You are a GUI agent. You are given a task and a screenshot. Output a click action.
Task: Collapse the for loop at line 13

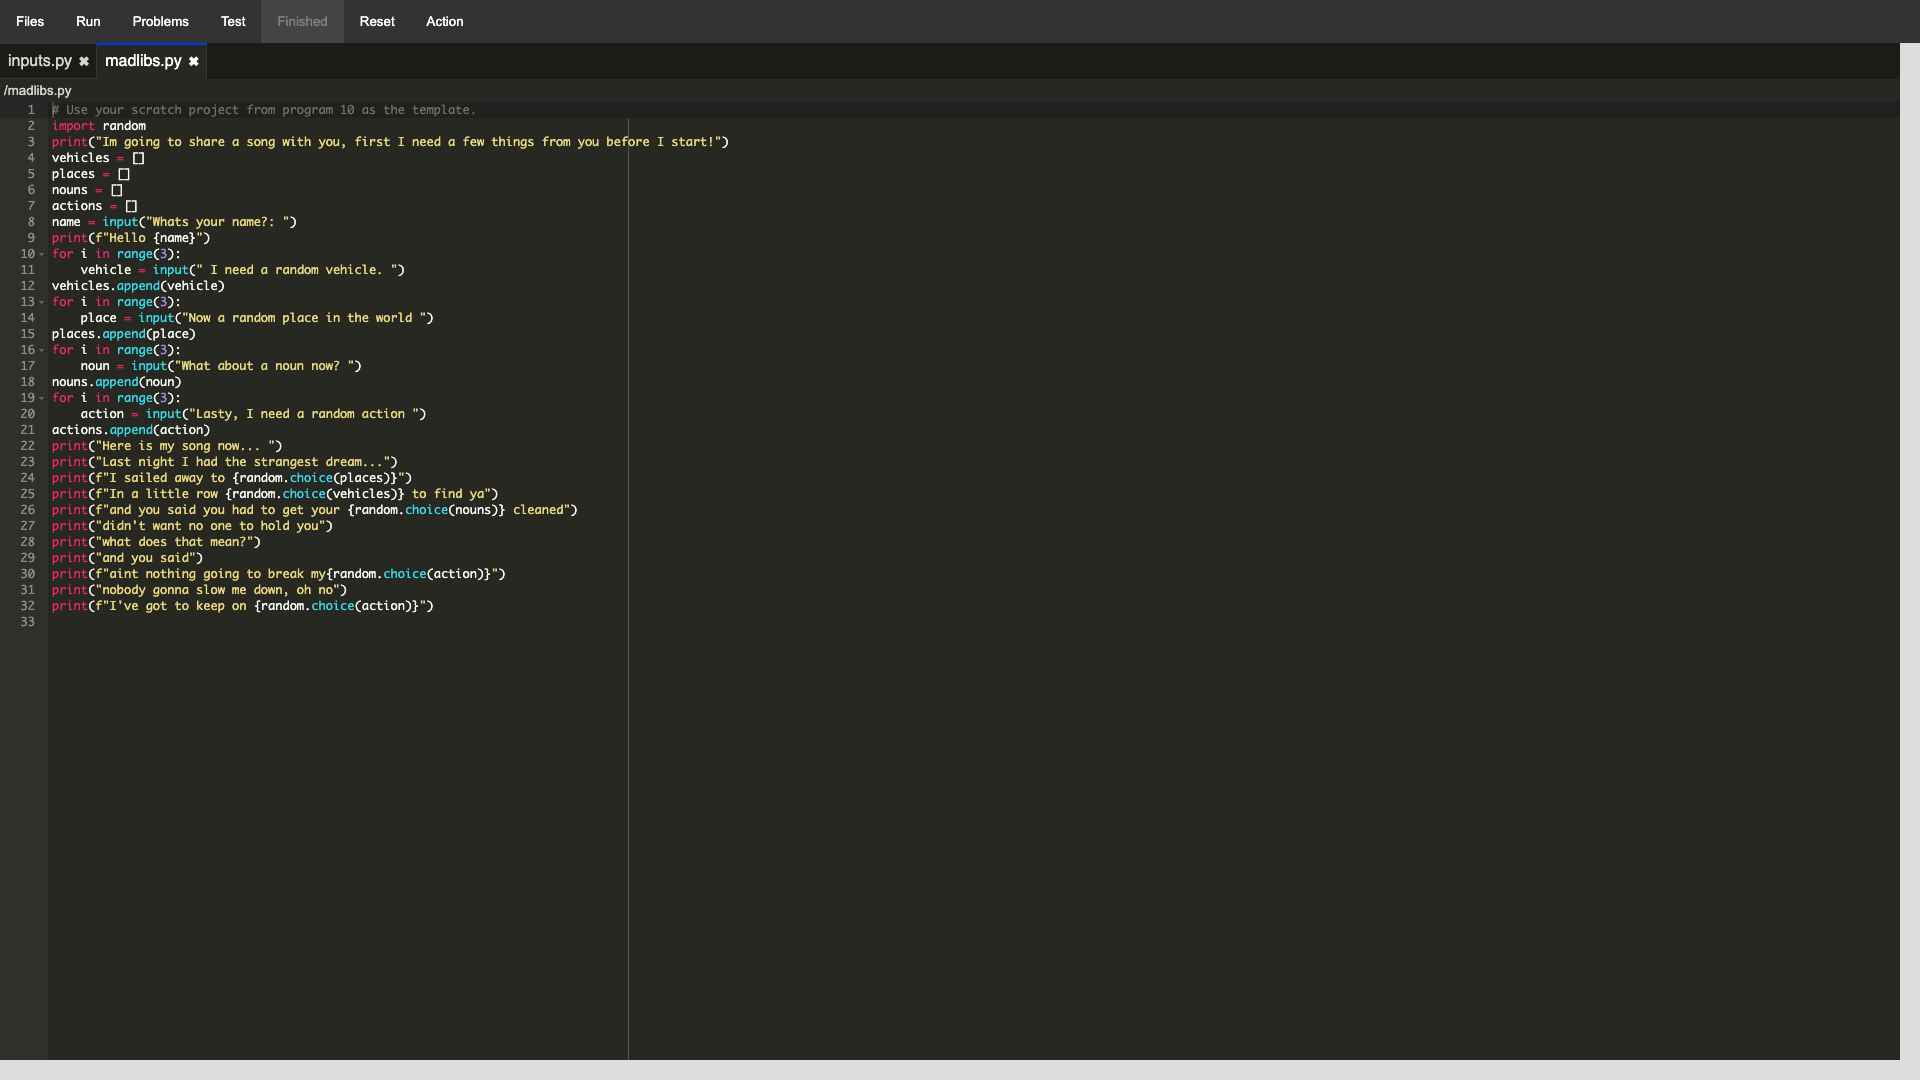[42, 302]
